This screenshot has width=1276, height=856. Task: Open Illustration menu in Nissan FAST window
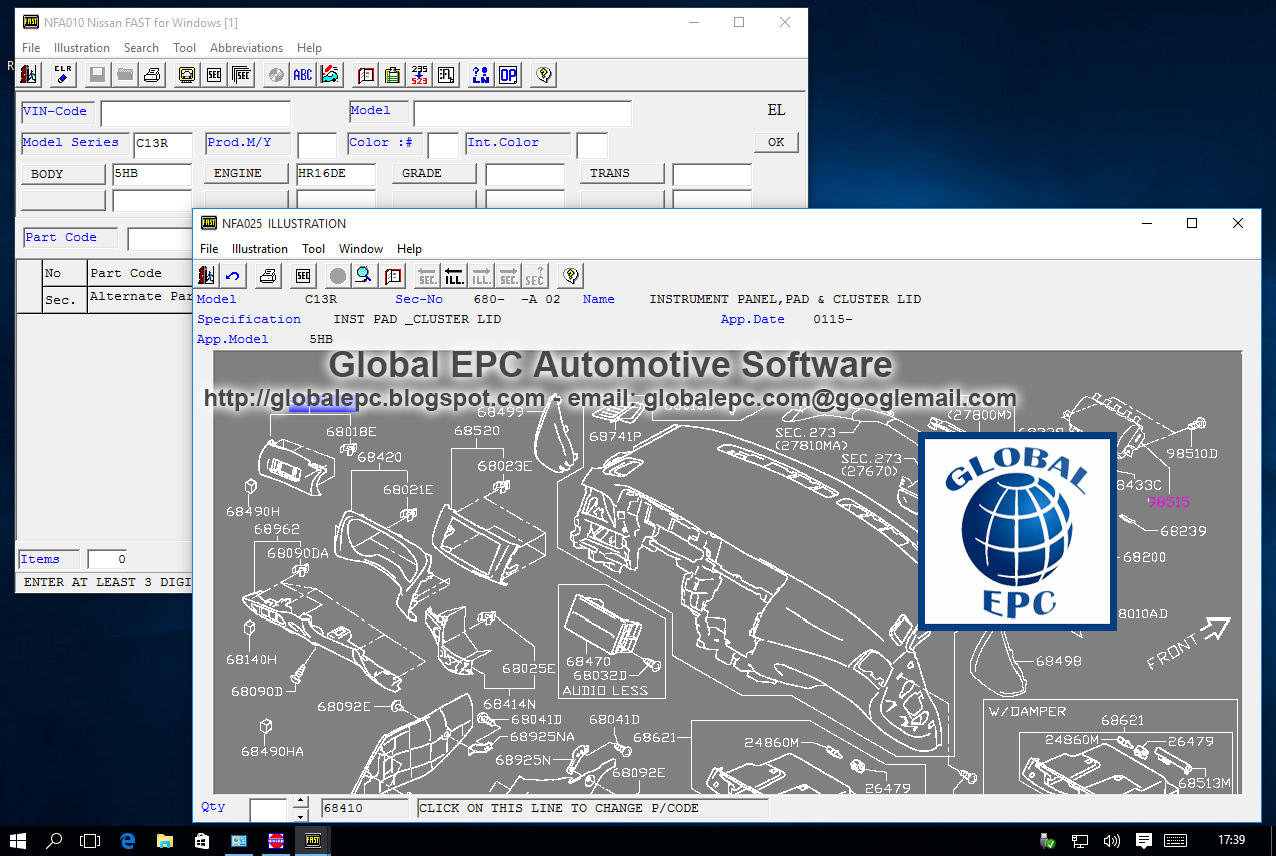[82, 48]
